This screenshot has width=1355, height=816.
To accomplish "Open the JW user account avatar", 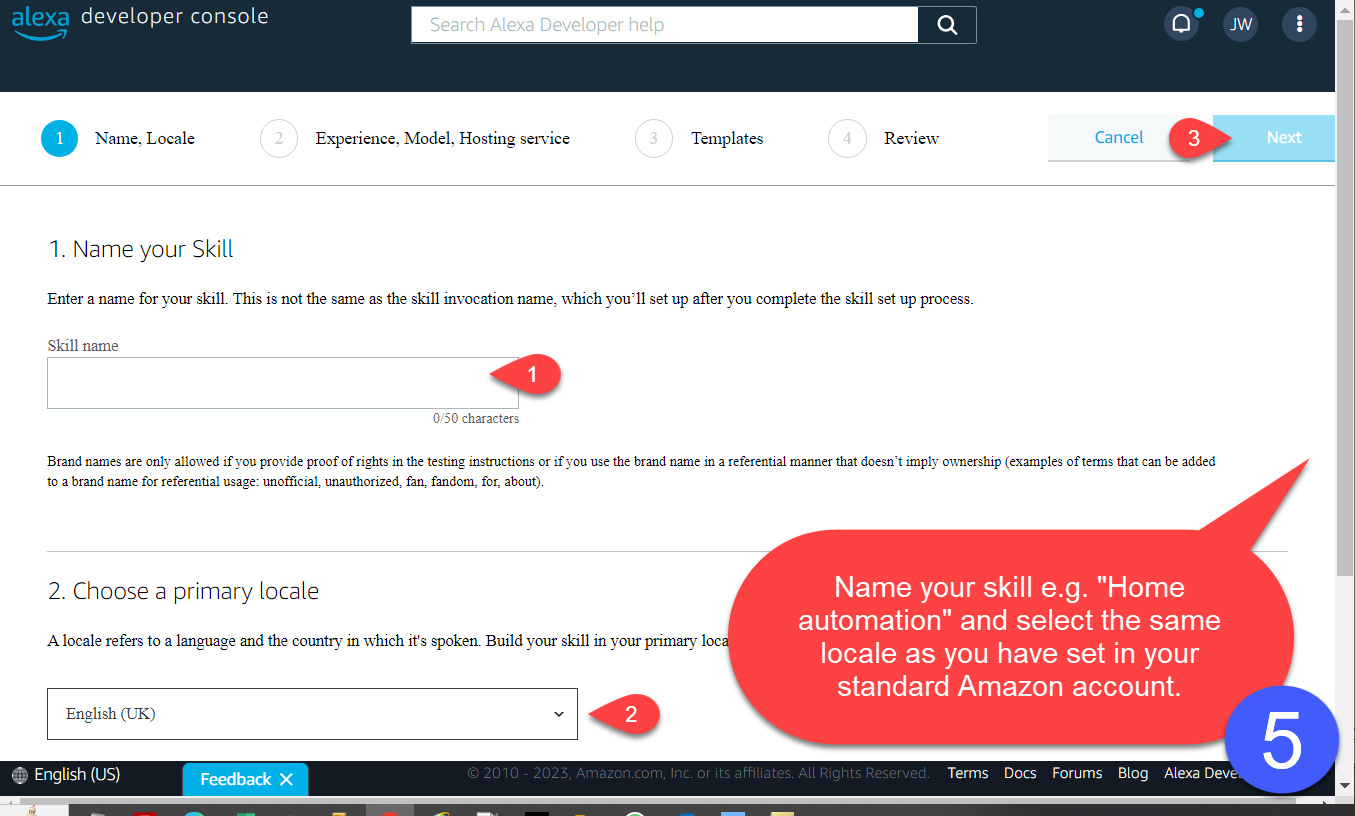I will pos(1240,25).
